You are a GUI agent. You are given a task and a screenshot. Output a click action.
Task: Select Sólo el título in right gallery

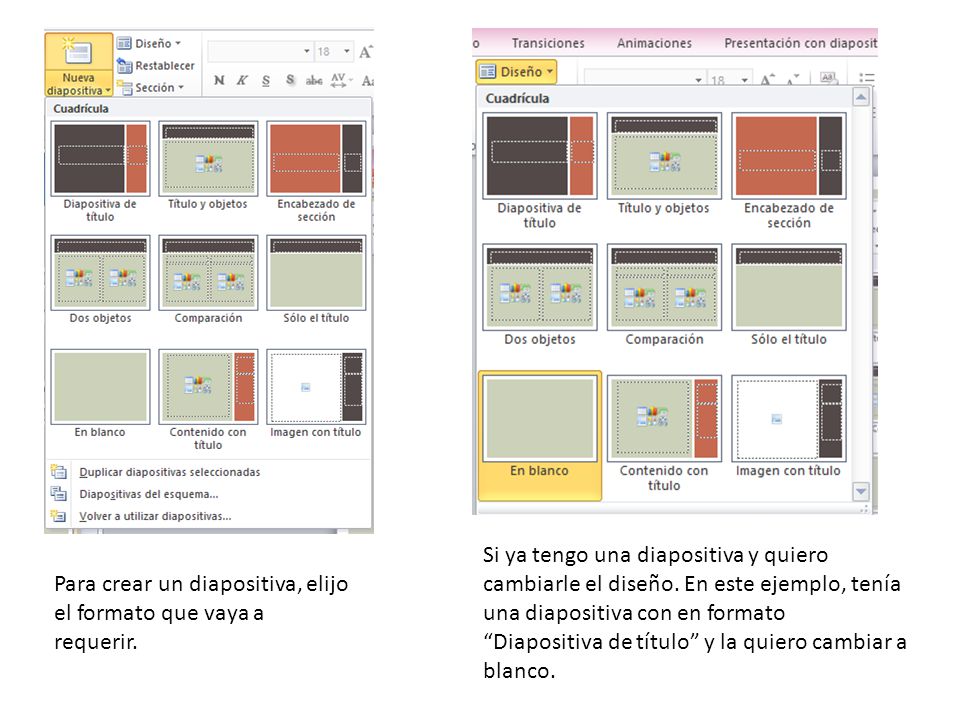pos(789,296)
